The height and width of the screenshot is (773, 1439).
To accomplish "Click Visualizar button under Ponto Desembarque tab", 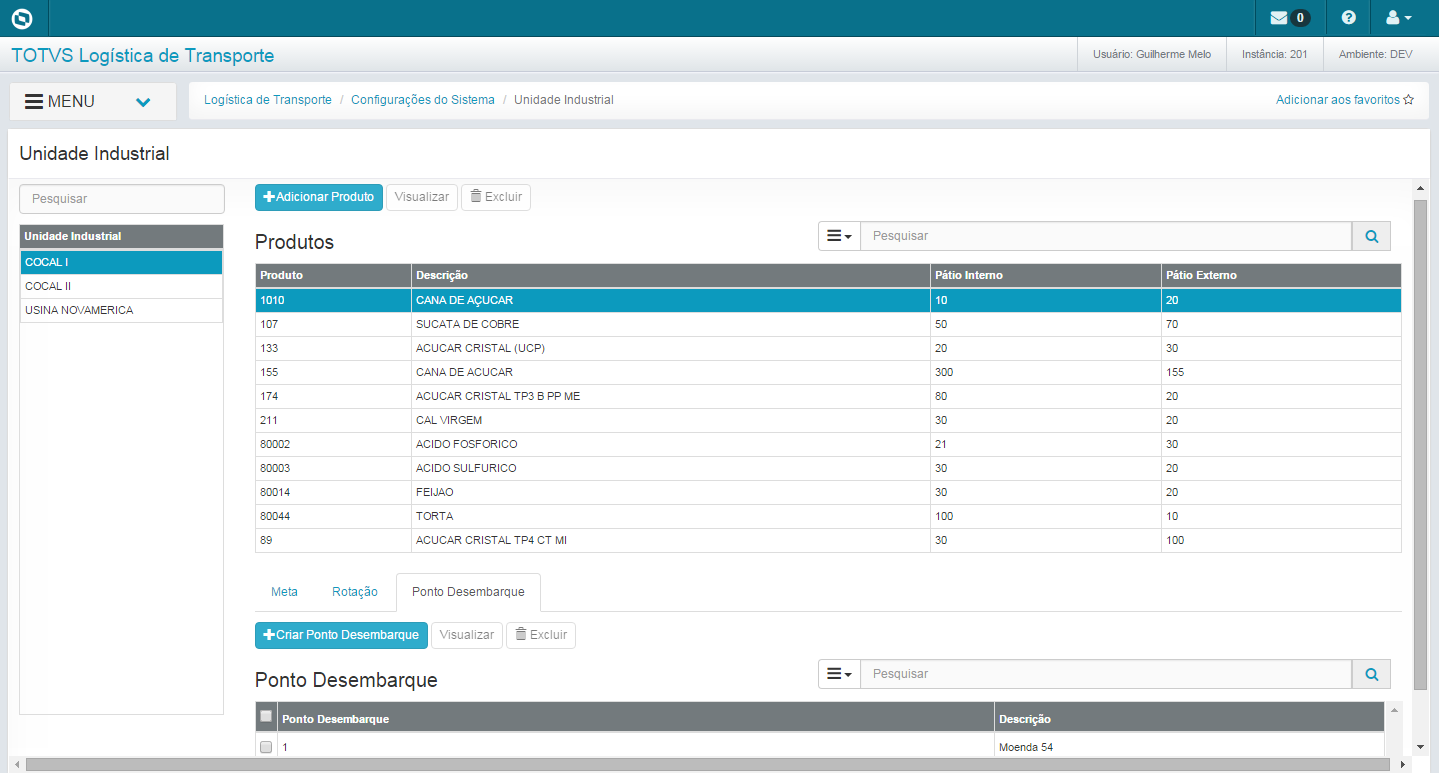I will (x=467, y=635).
